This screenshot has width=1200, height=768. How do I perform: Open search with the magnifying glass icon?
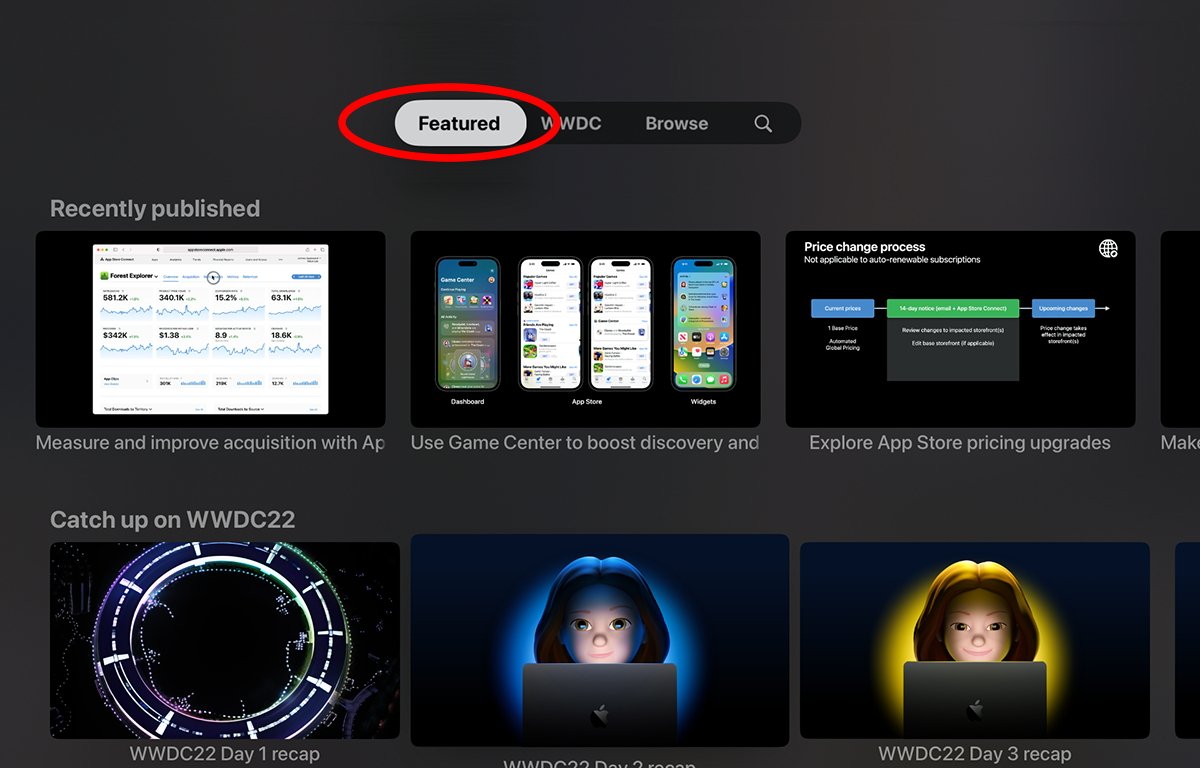tap(763, 124)
